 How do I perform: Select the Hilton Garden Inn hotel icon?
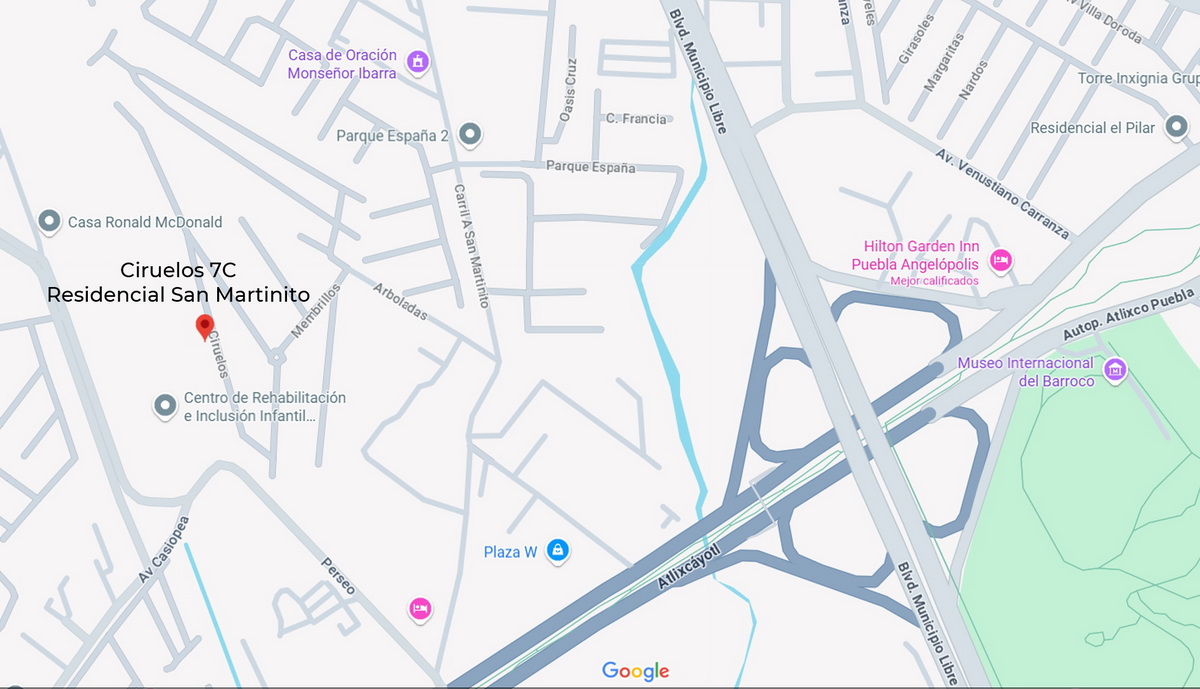1000,262
